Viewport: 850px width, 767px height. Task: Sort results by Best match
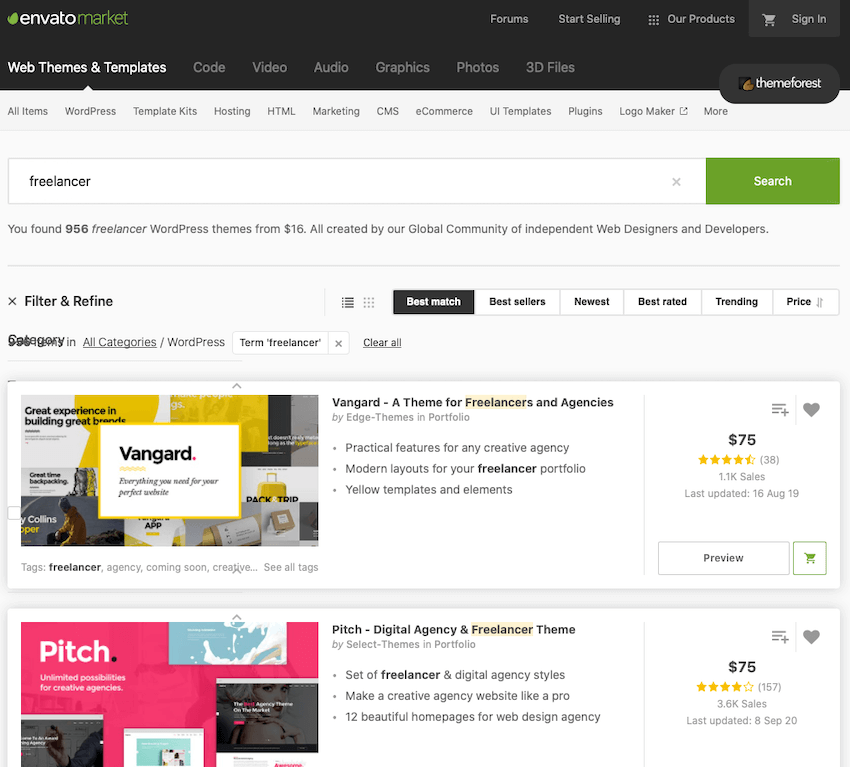point(434,302)
